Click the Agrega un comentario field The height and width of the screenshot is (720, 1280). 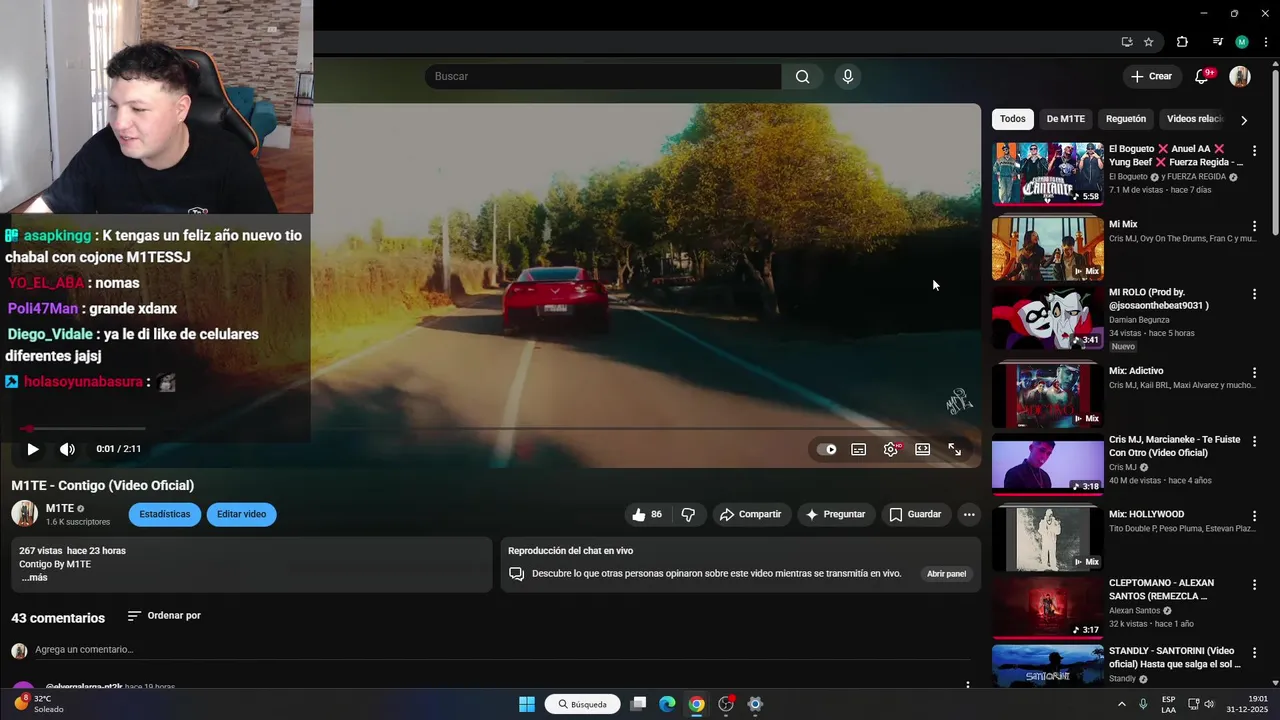click(x=502, y=650)
